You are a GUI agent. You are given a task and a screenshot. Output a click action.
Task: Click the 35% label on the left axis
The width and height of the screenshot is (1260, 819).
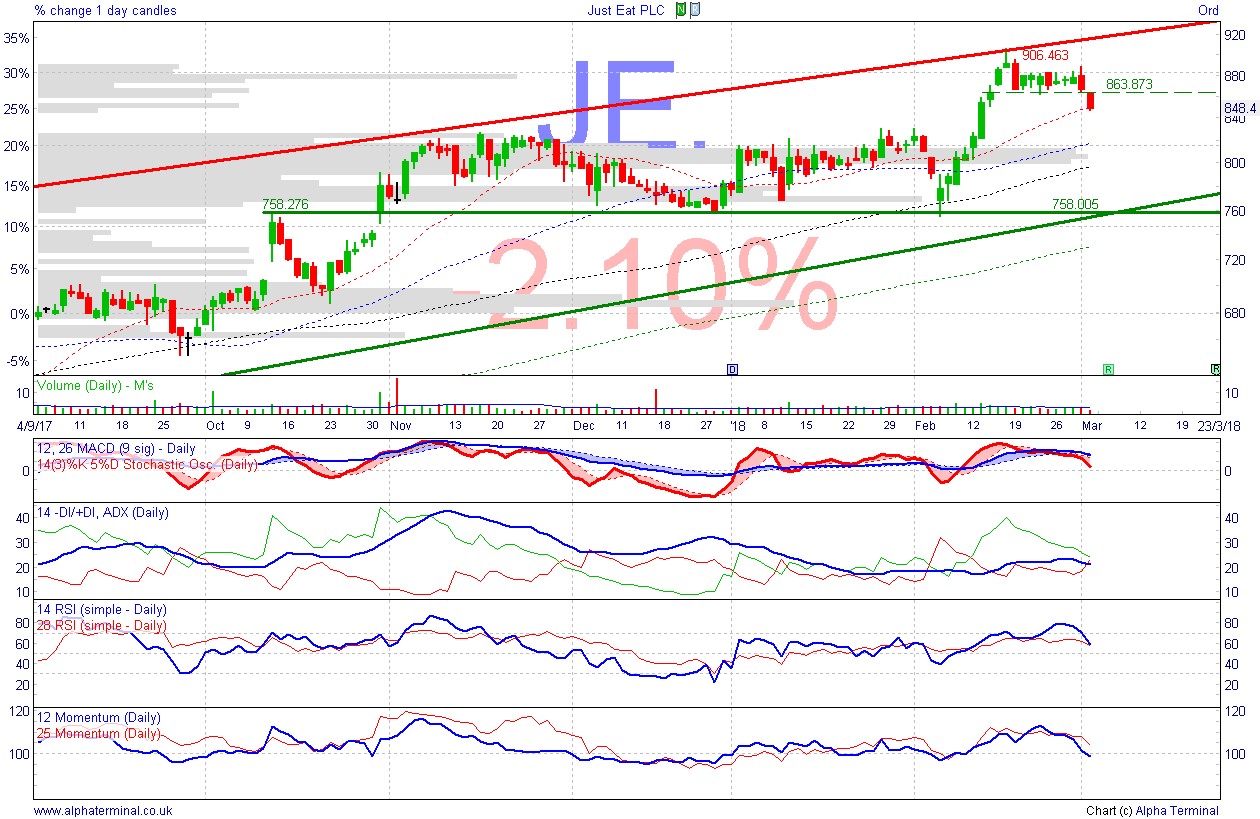pos(18,38)
